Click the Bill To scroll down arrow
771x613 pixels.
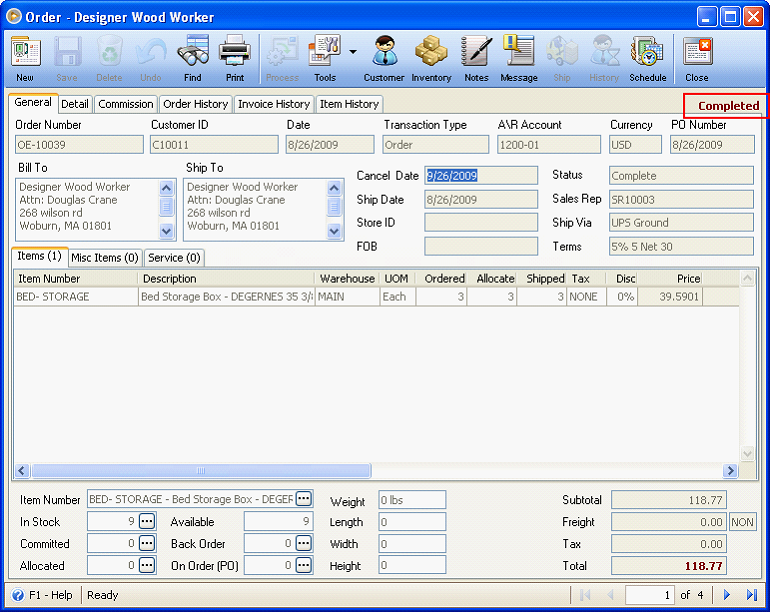(x=167, y=231)
